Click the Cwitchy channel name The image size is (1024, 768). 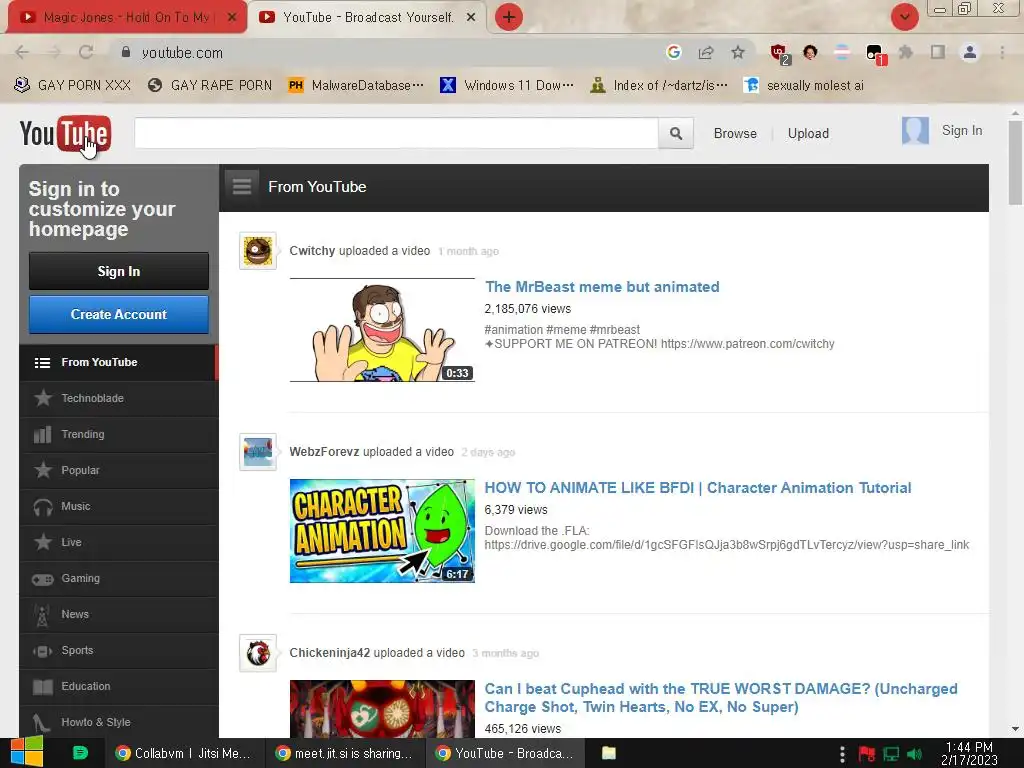[x=312, y=251]
